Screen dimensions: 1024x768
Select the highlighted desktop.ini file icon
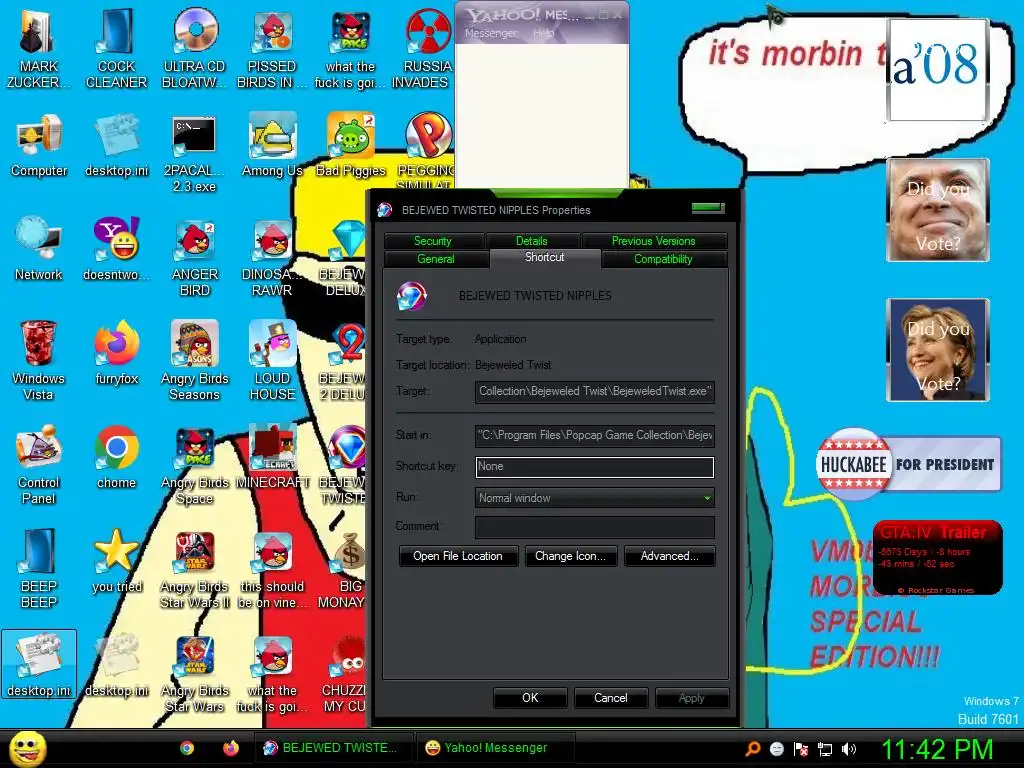39,665
